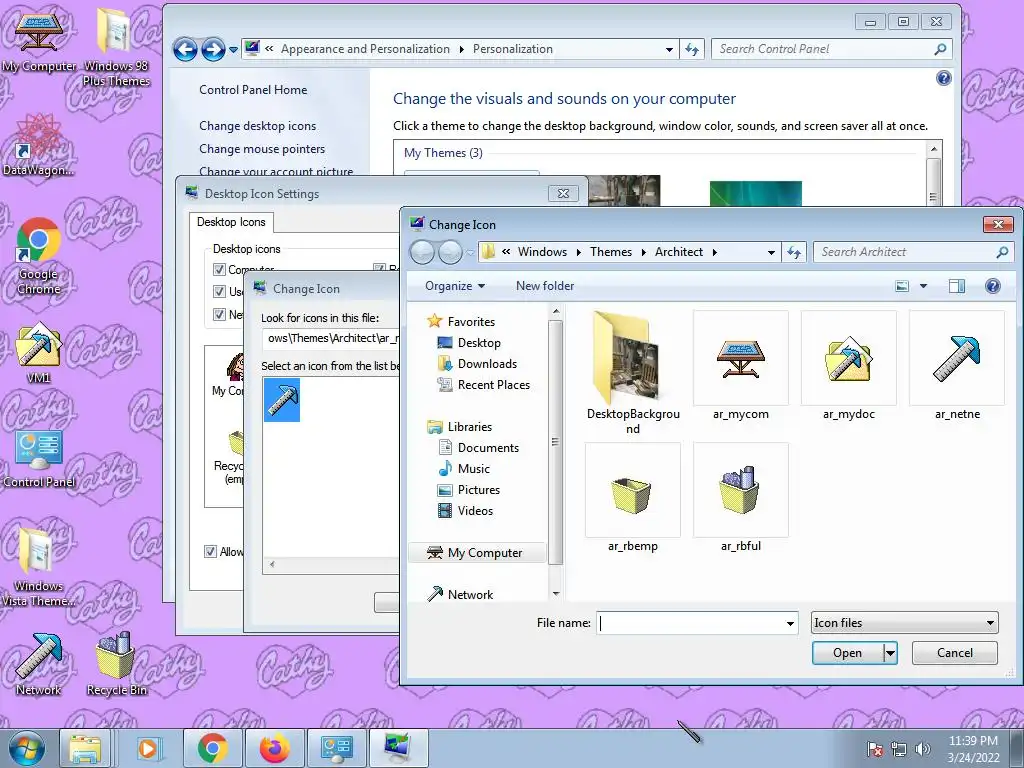Viewport: 1024px width, 768px height.
Task: Open My Computer desktop icon
Action: pos(39,39)
